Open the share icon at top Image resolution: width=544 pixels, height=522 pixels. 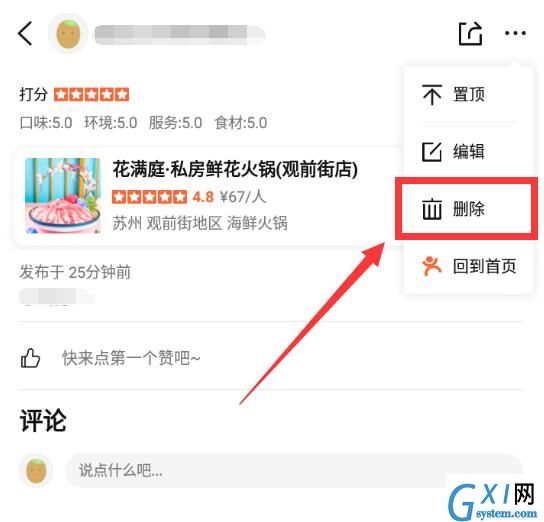470,34
